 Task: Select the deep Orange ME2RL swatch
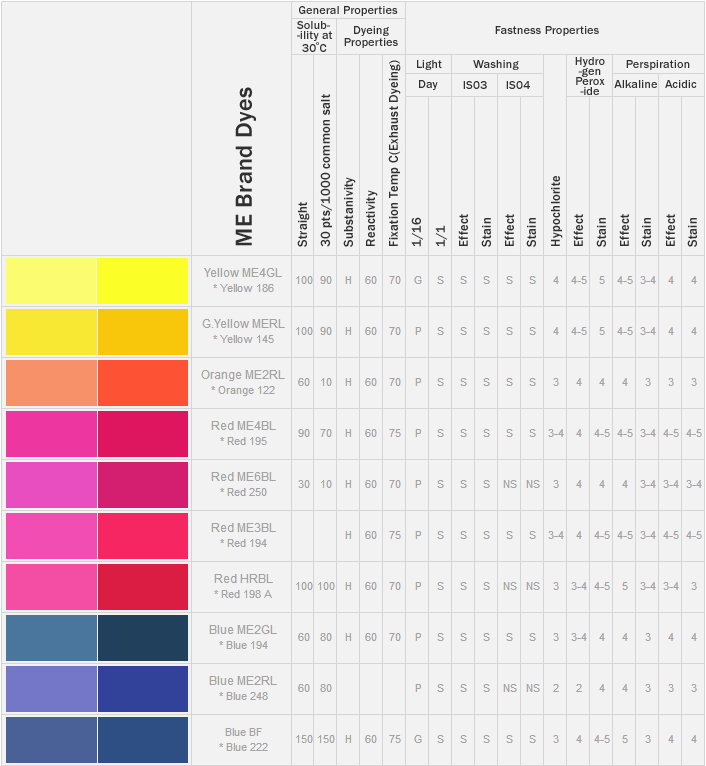[x=143, y=383]
